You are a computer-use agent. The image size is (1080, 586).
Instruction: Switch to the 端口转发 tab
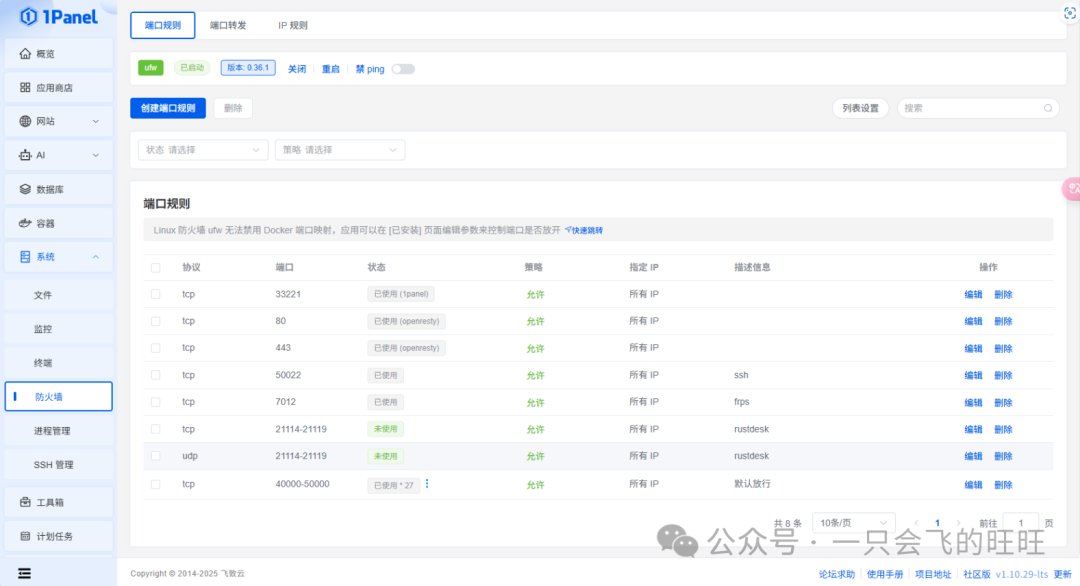(227, 25)
